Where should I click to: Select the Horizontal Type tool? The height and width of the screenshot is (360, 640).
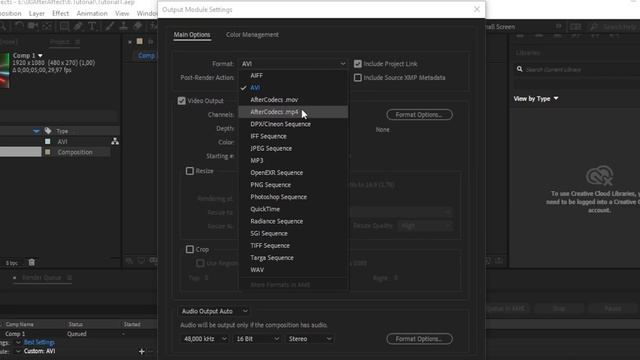[x=92, y=27]
